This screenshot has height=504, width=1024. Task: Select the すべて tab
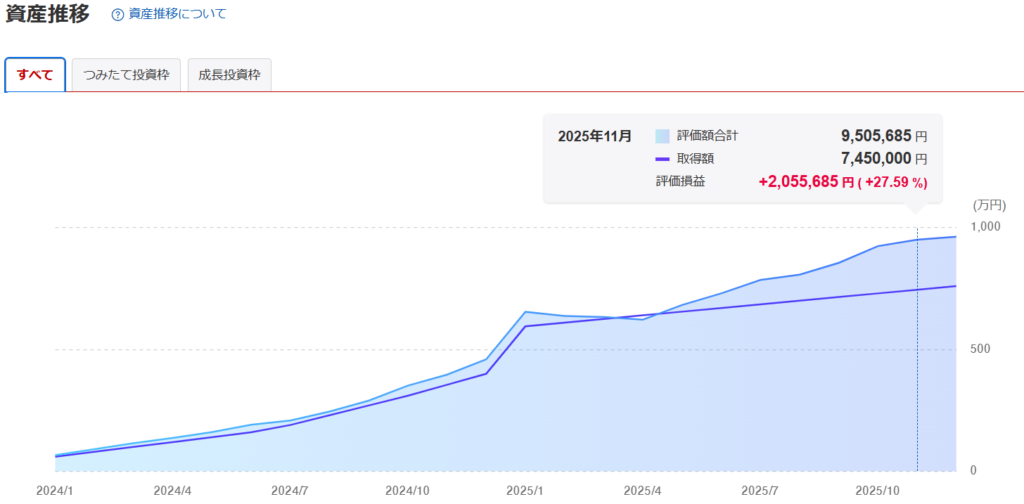tap(35, 75)
